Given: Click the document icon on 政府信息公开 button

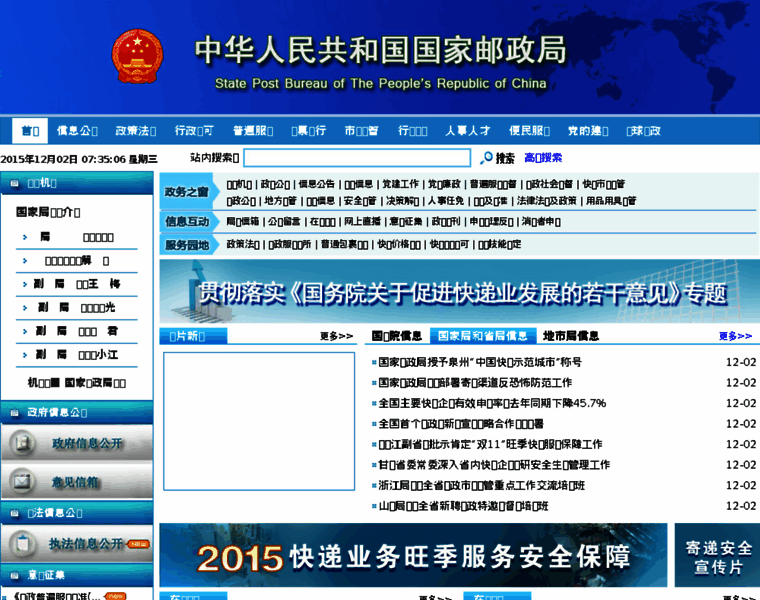Looking at the screenshot, I should click(22, 443).
